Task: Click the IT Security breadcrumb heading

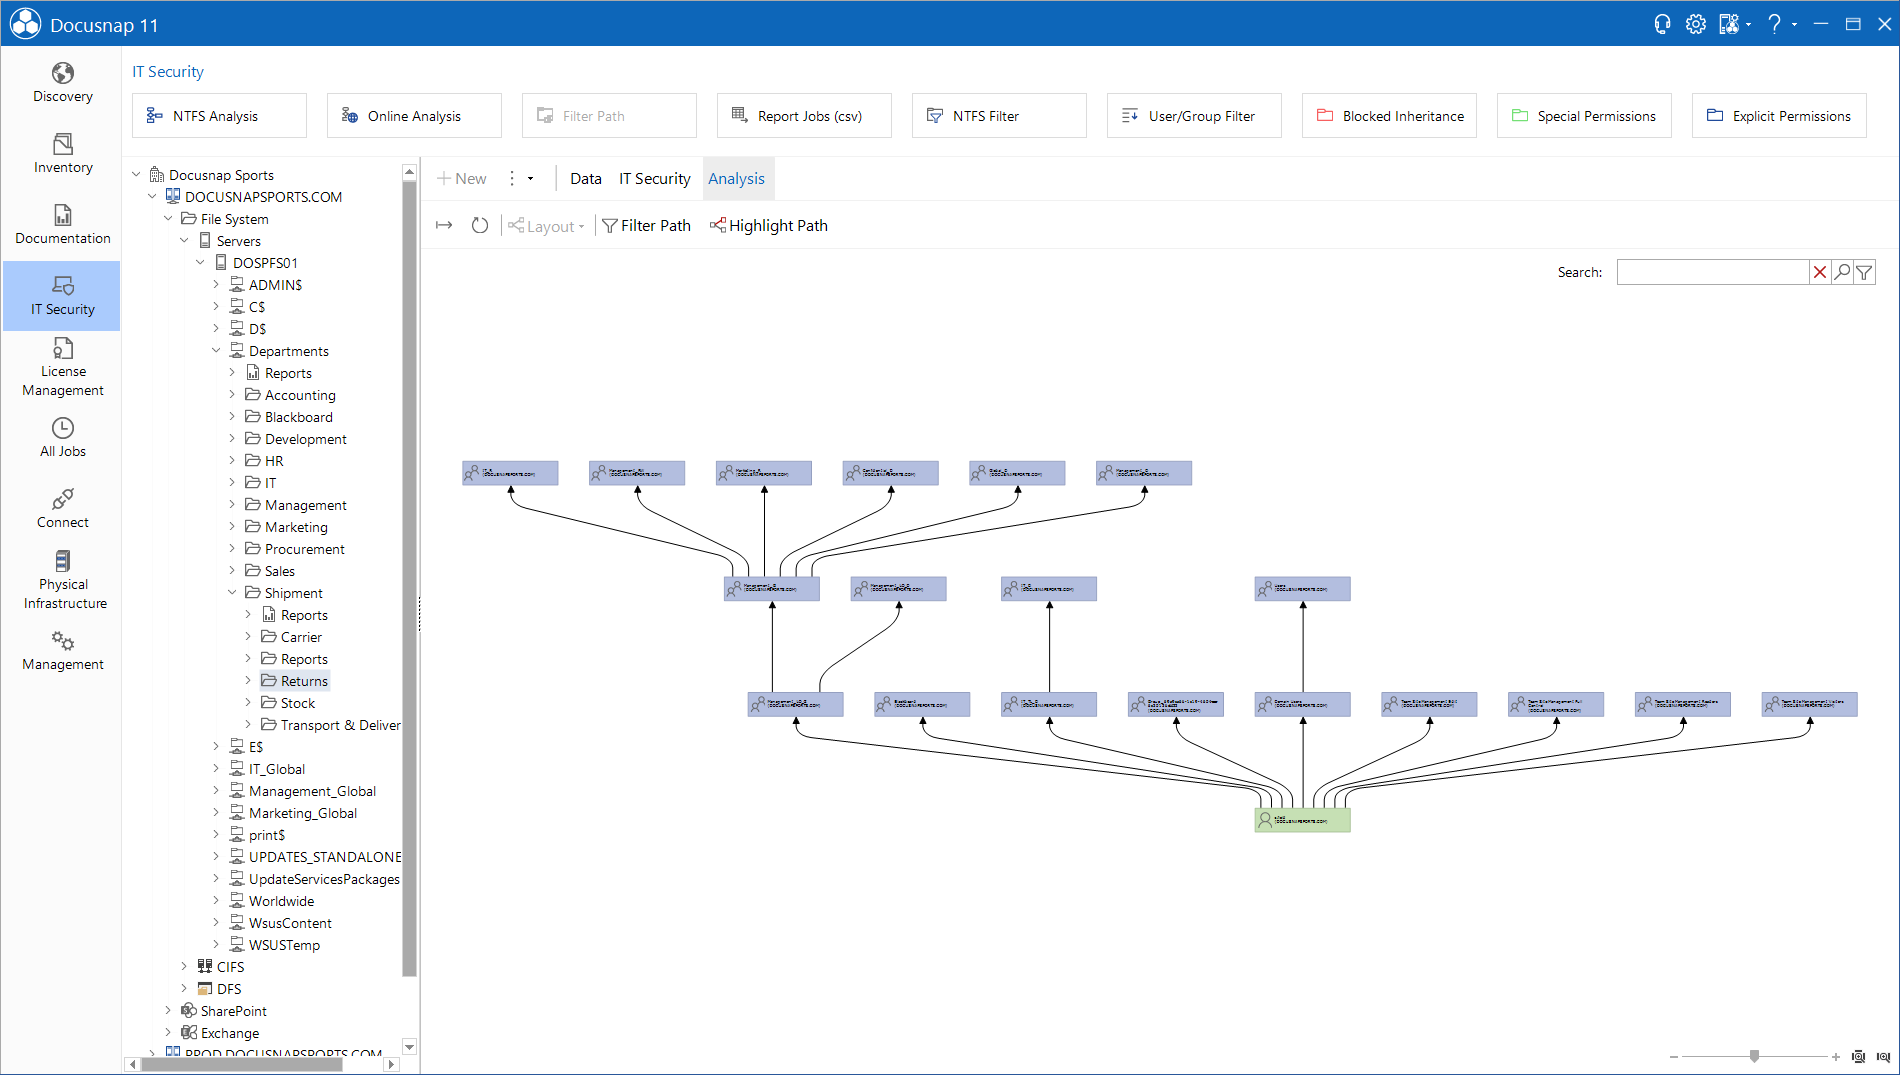Action: click(x=168, y=72)
